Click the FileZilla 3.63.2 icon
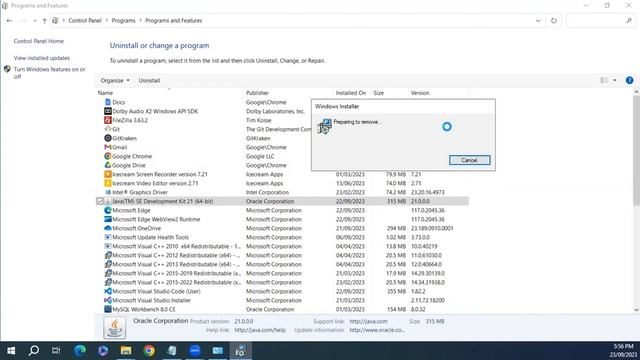The image size is (640, 360). point(108,120)
